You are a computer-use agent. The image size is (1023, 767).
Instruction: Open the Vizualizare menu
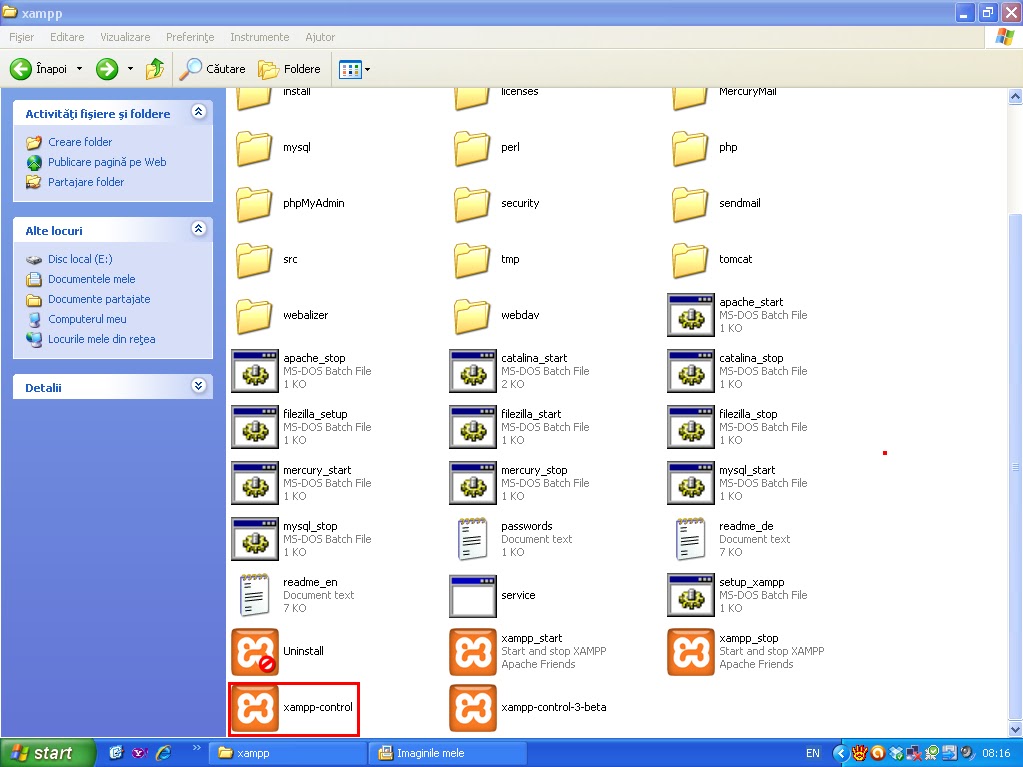coord(125,37)
